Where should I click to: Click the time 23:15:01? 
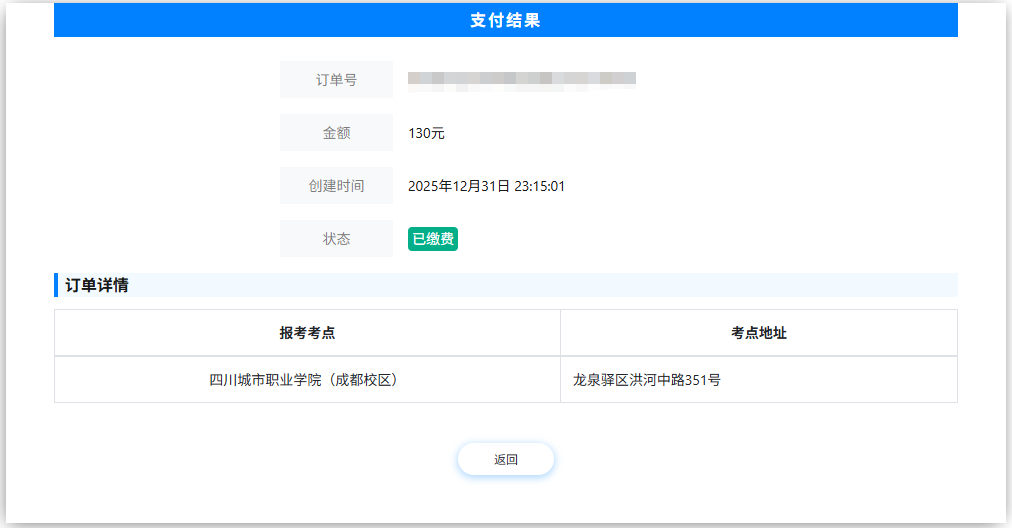(x=540, y=186)
